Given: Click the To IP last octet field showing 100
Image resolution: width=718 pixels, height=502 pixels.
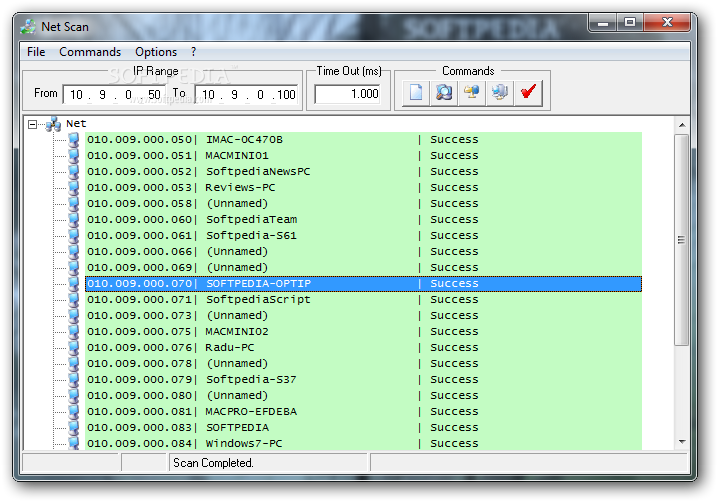Looking at the screenshot, I should coord(286,95).
